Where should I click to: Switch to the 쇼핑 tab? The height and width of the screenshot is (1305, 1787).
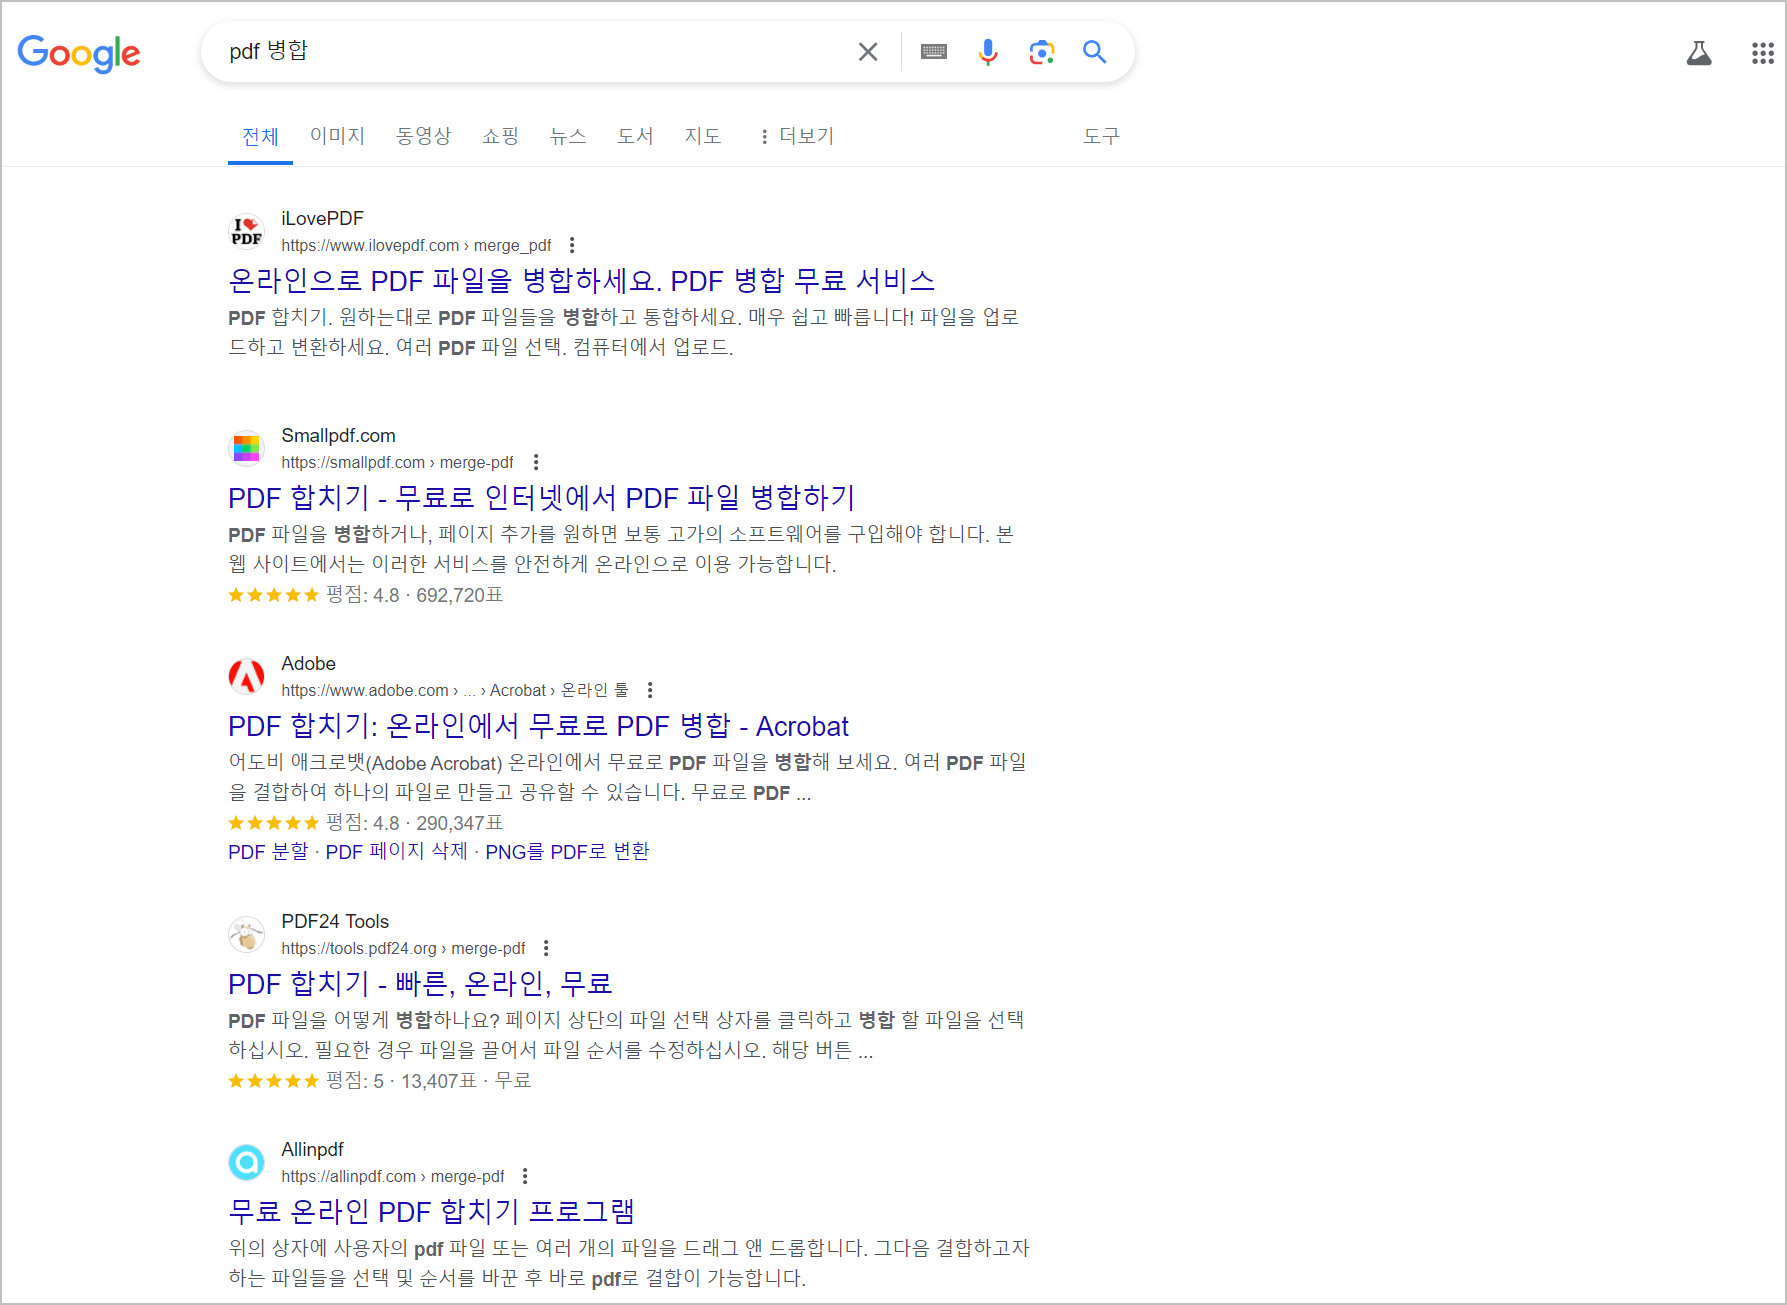click(x=500, y=136)
